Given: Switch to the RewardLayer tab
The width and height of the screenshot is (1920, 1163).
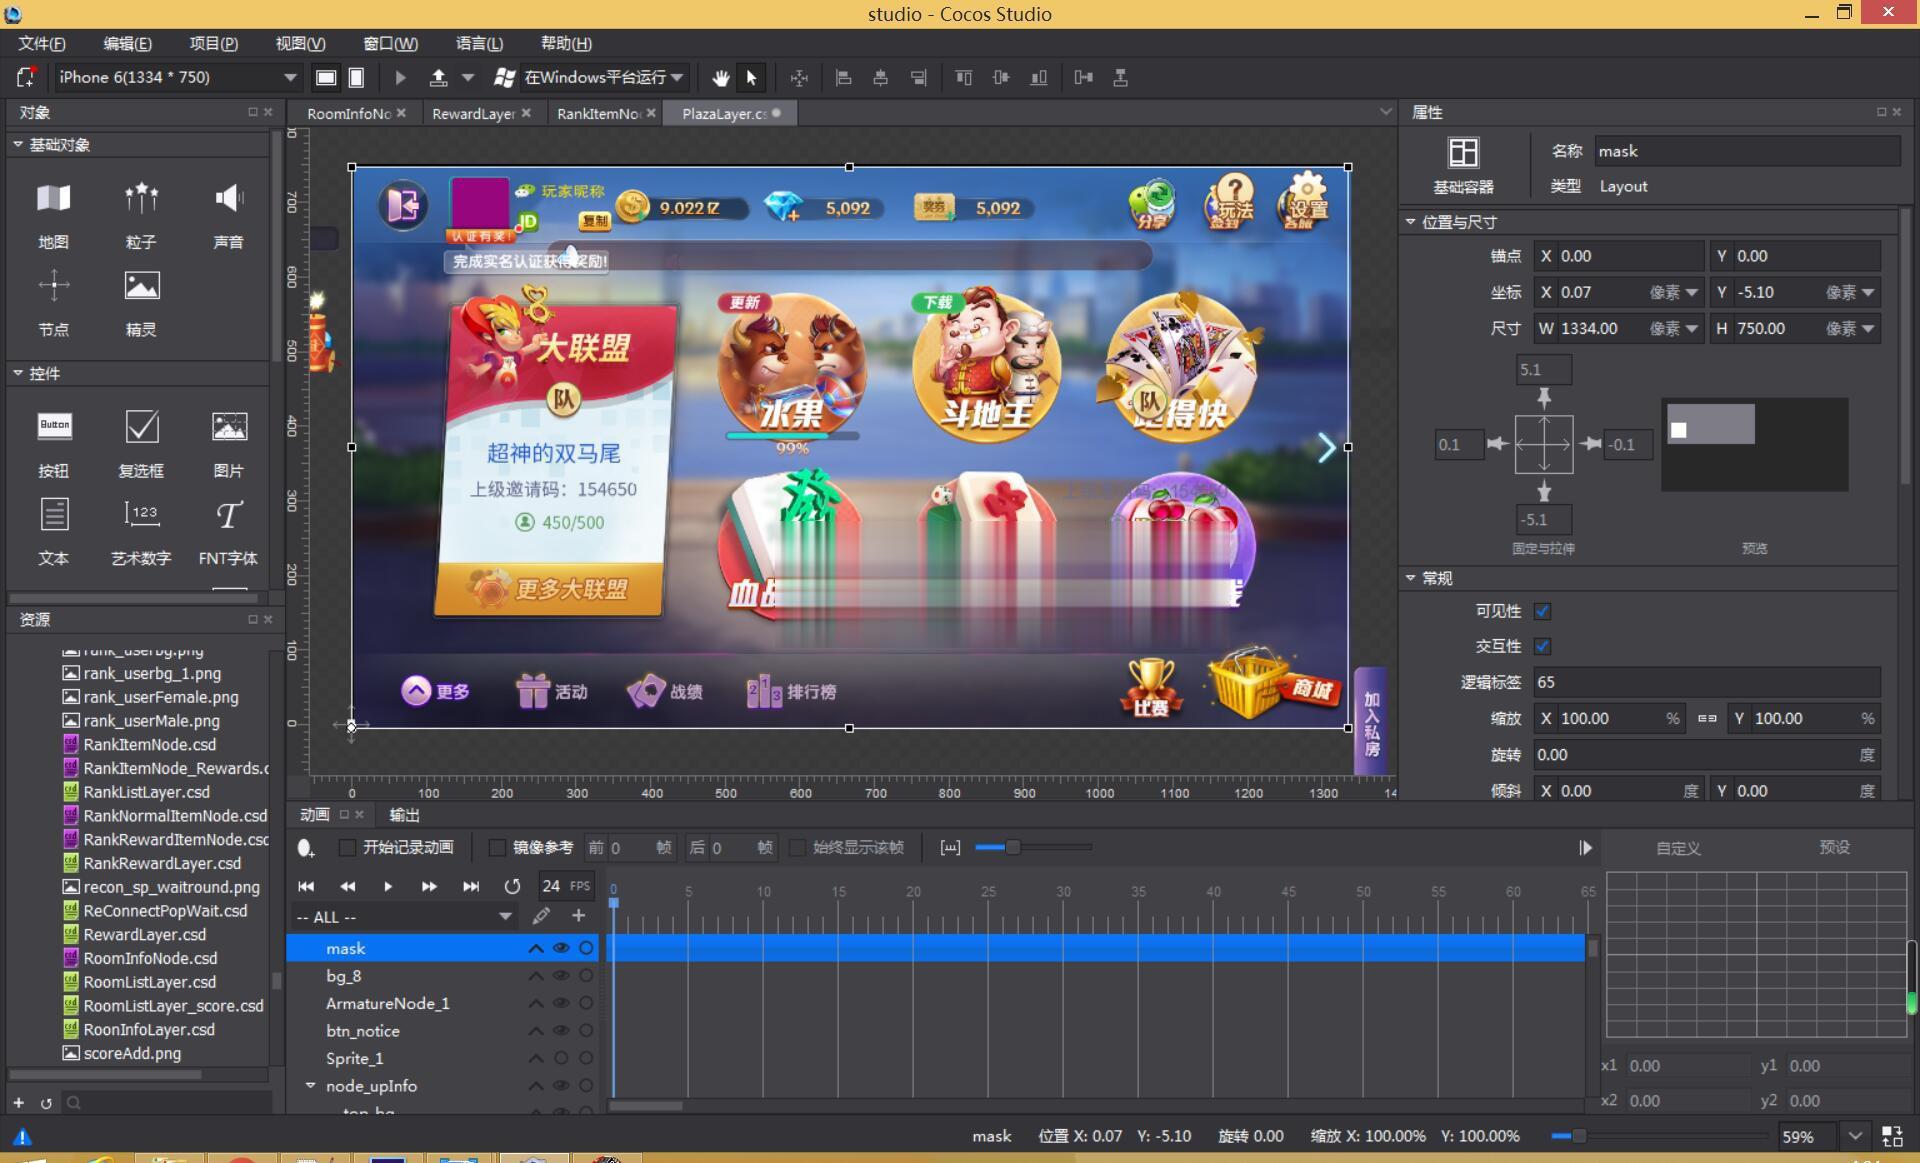Looking at the screenshot, I should click(x=472, y=114).
